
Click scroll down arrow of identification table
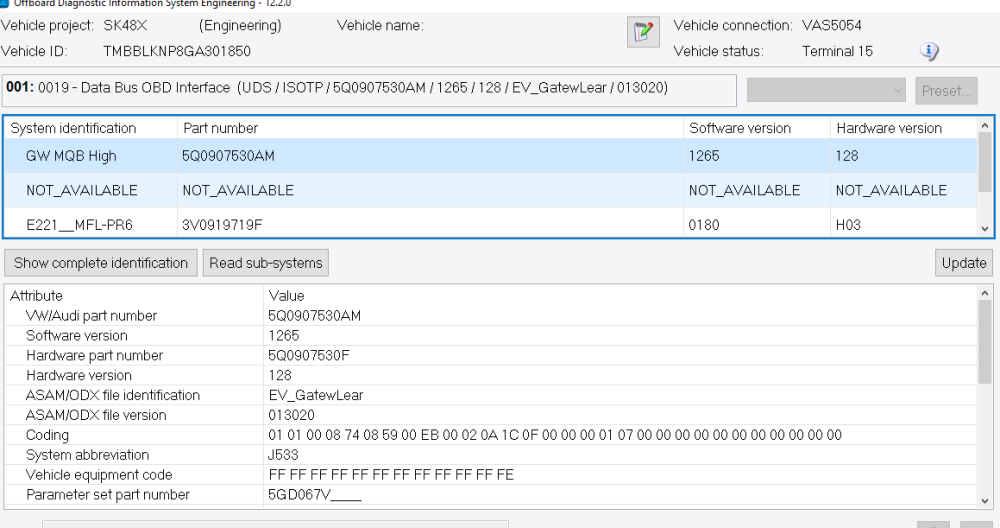coord(985,228)
